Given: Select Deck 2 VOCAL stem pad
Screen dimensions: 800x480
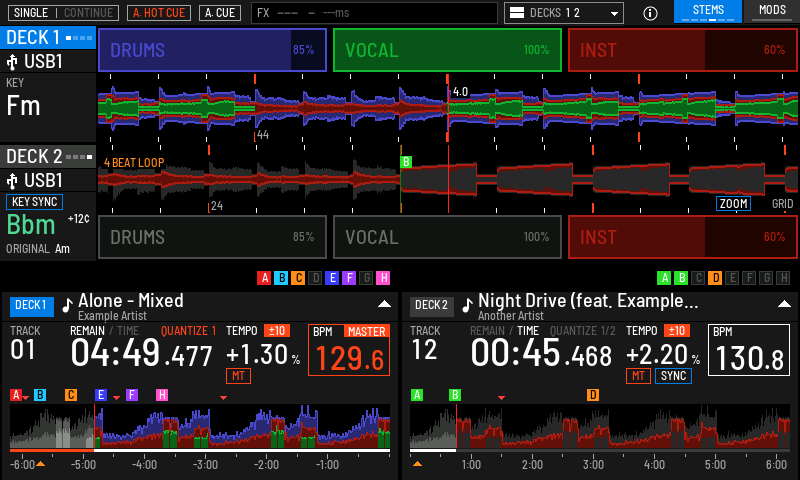Looking at the screenshot, I should (x=447, y=237).
